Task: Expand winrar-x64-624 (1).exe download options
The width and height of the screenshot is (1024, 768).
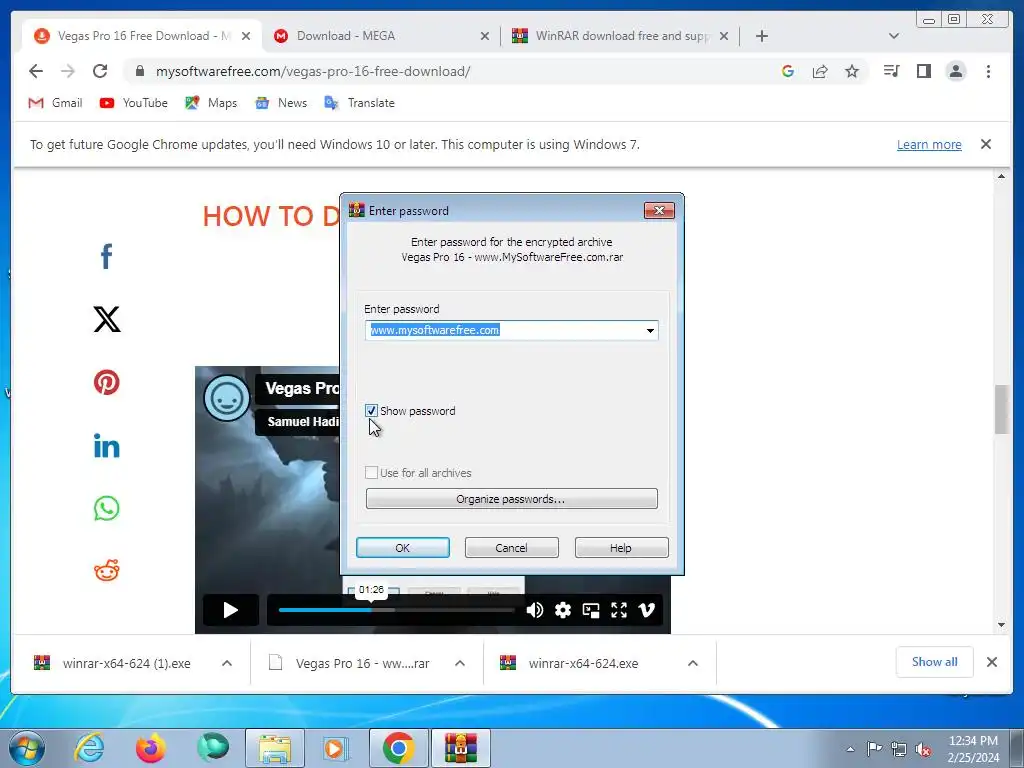Action: (227, 664)
